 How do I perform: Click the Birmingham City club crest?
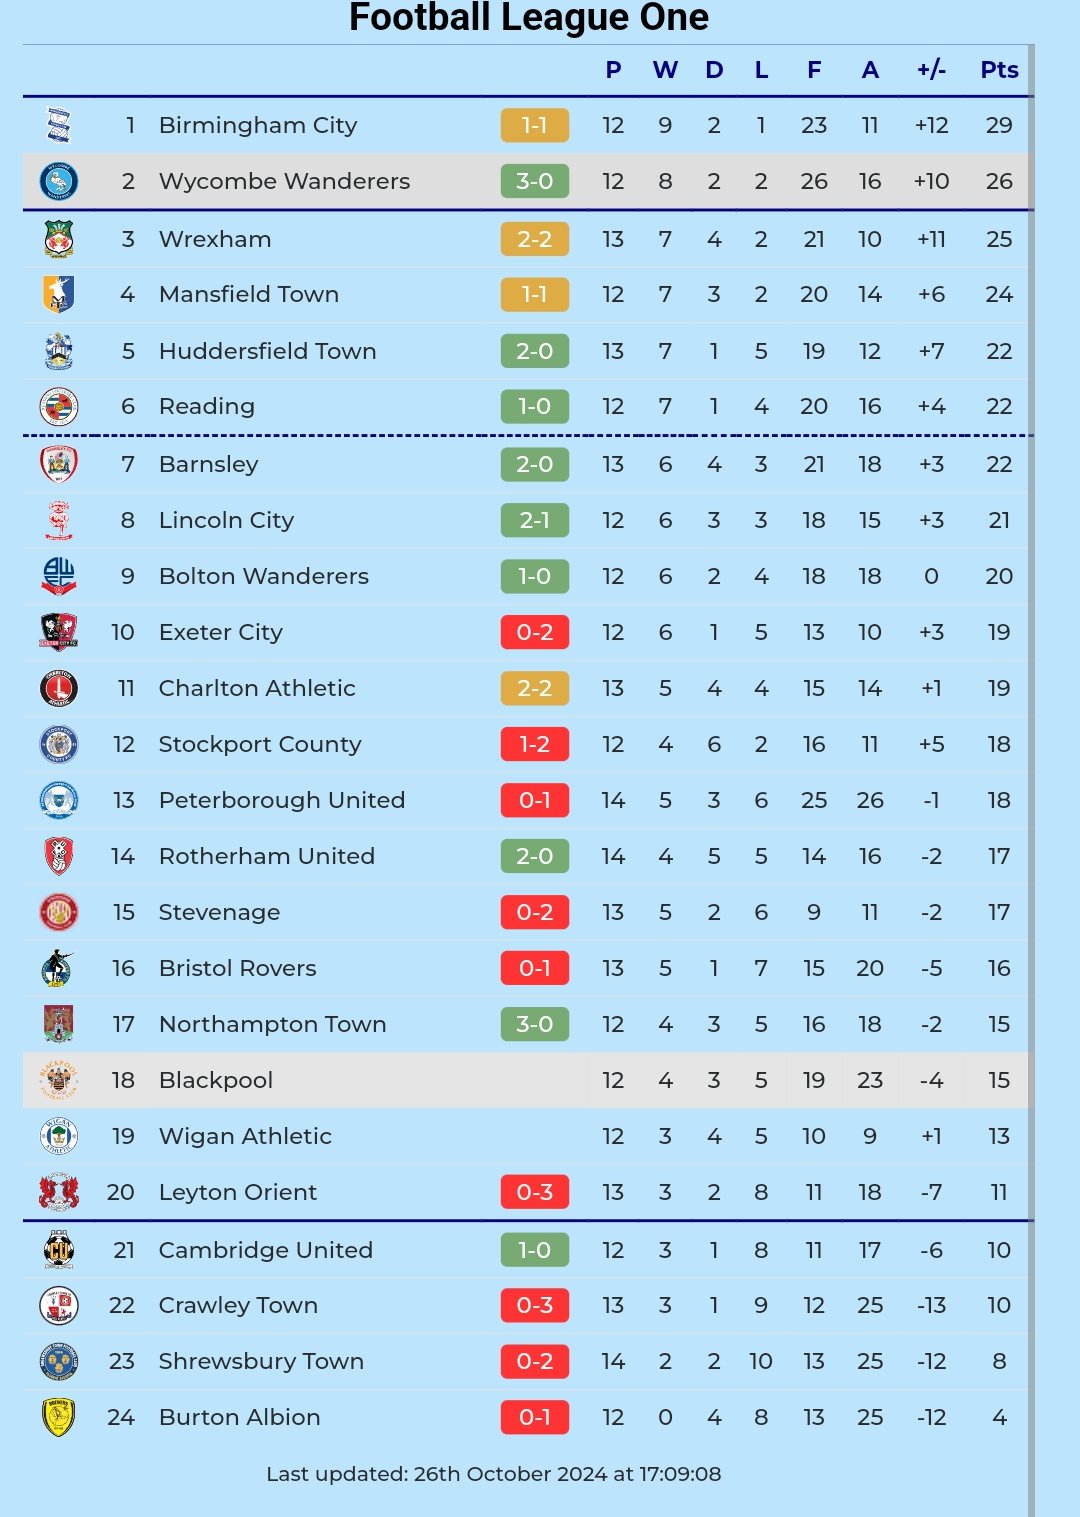point(59,125)
